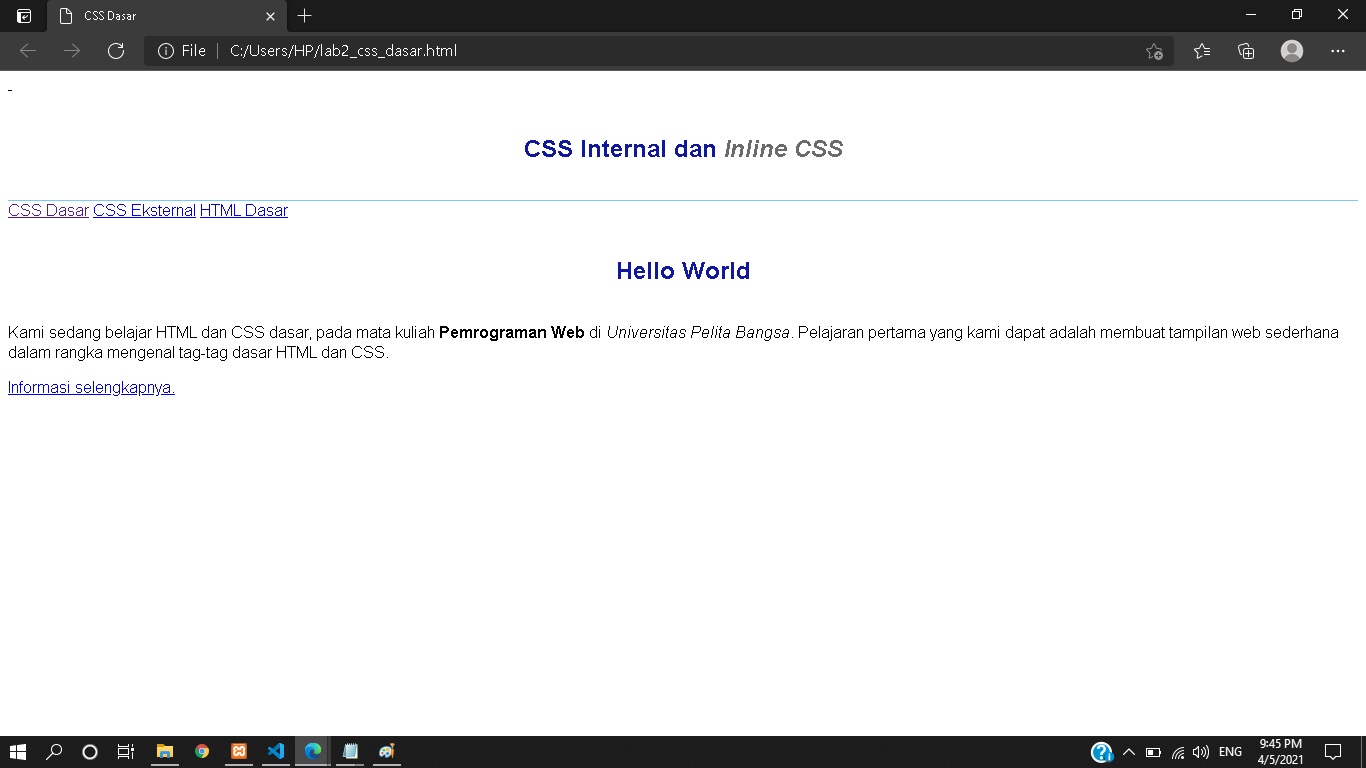Show hidden icons in the system tray

coord(1129,751)
